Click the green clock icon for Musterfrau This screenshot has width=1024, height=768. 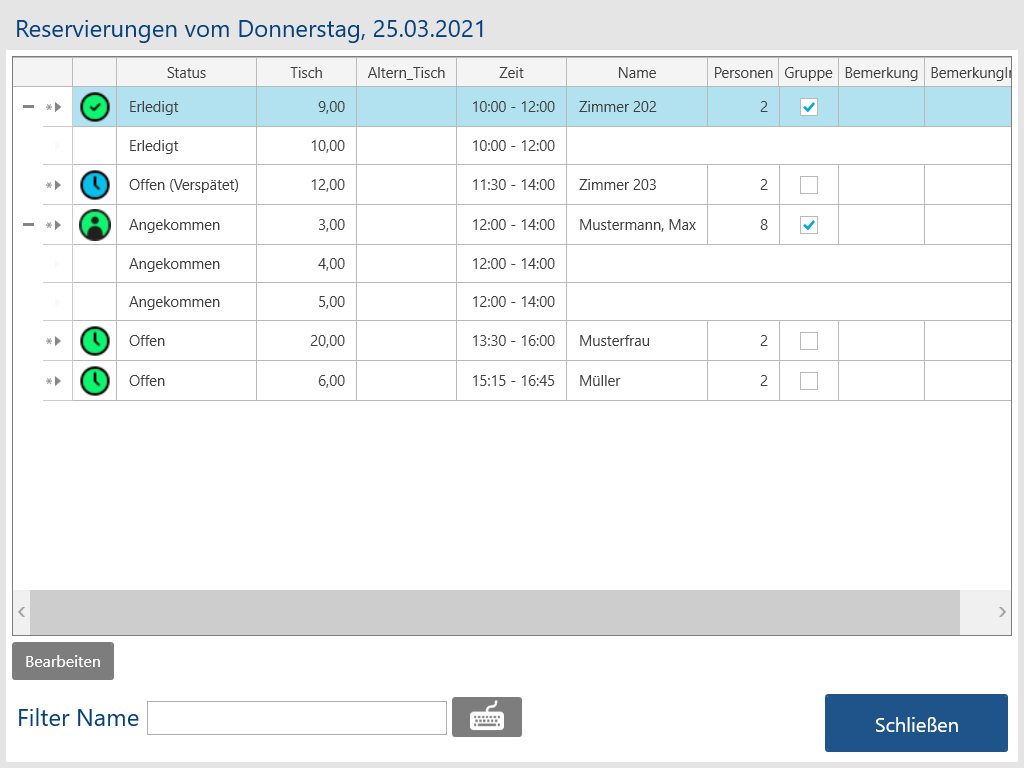point(95,341)
